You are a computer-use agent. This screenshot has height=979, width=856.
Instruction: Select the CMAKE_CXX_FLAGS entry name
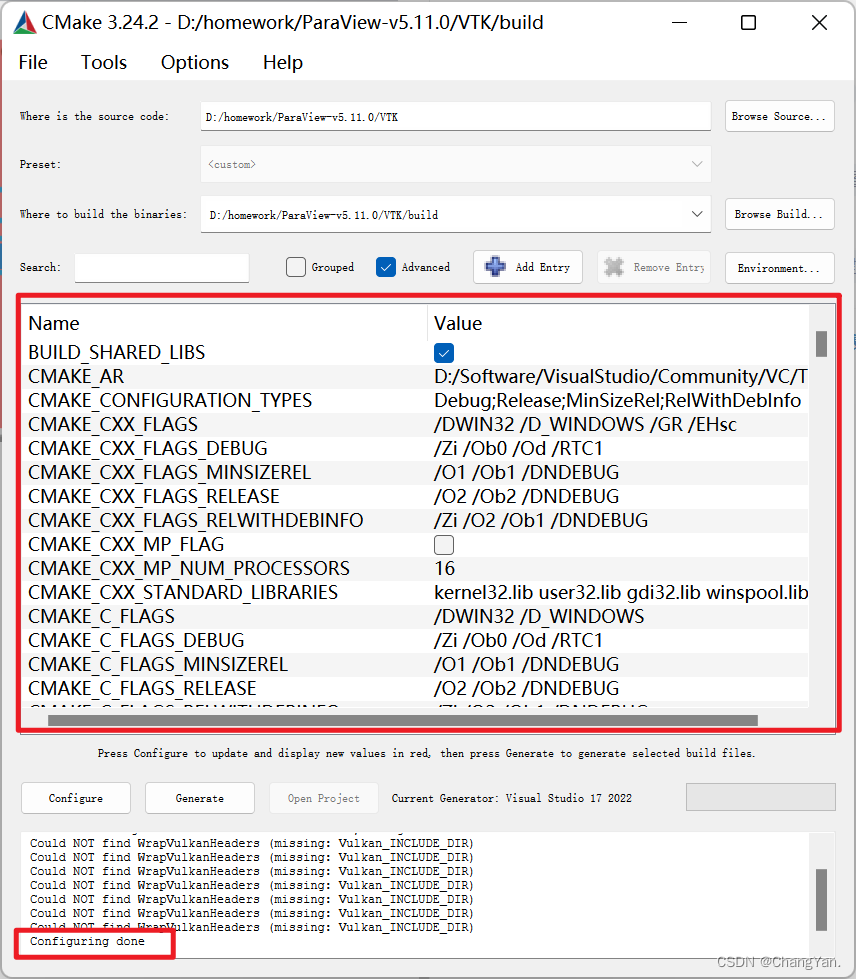(113, 425)
